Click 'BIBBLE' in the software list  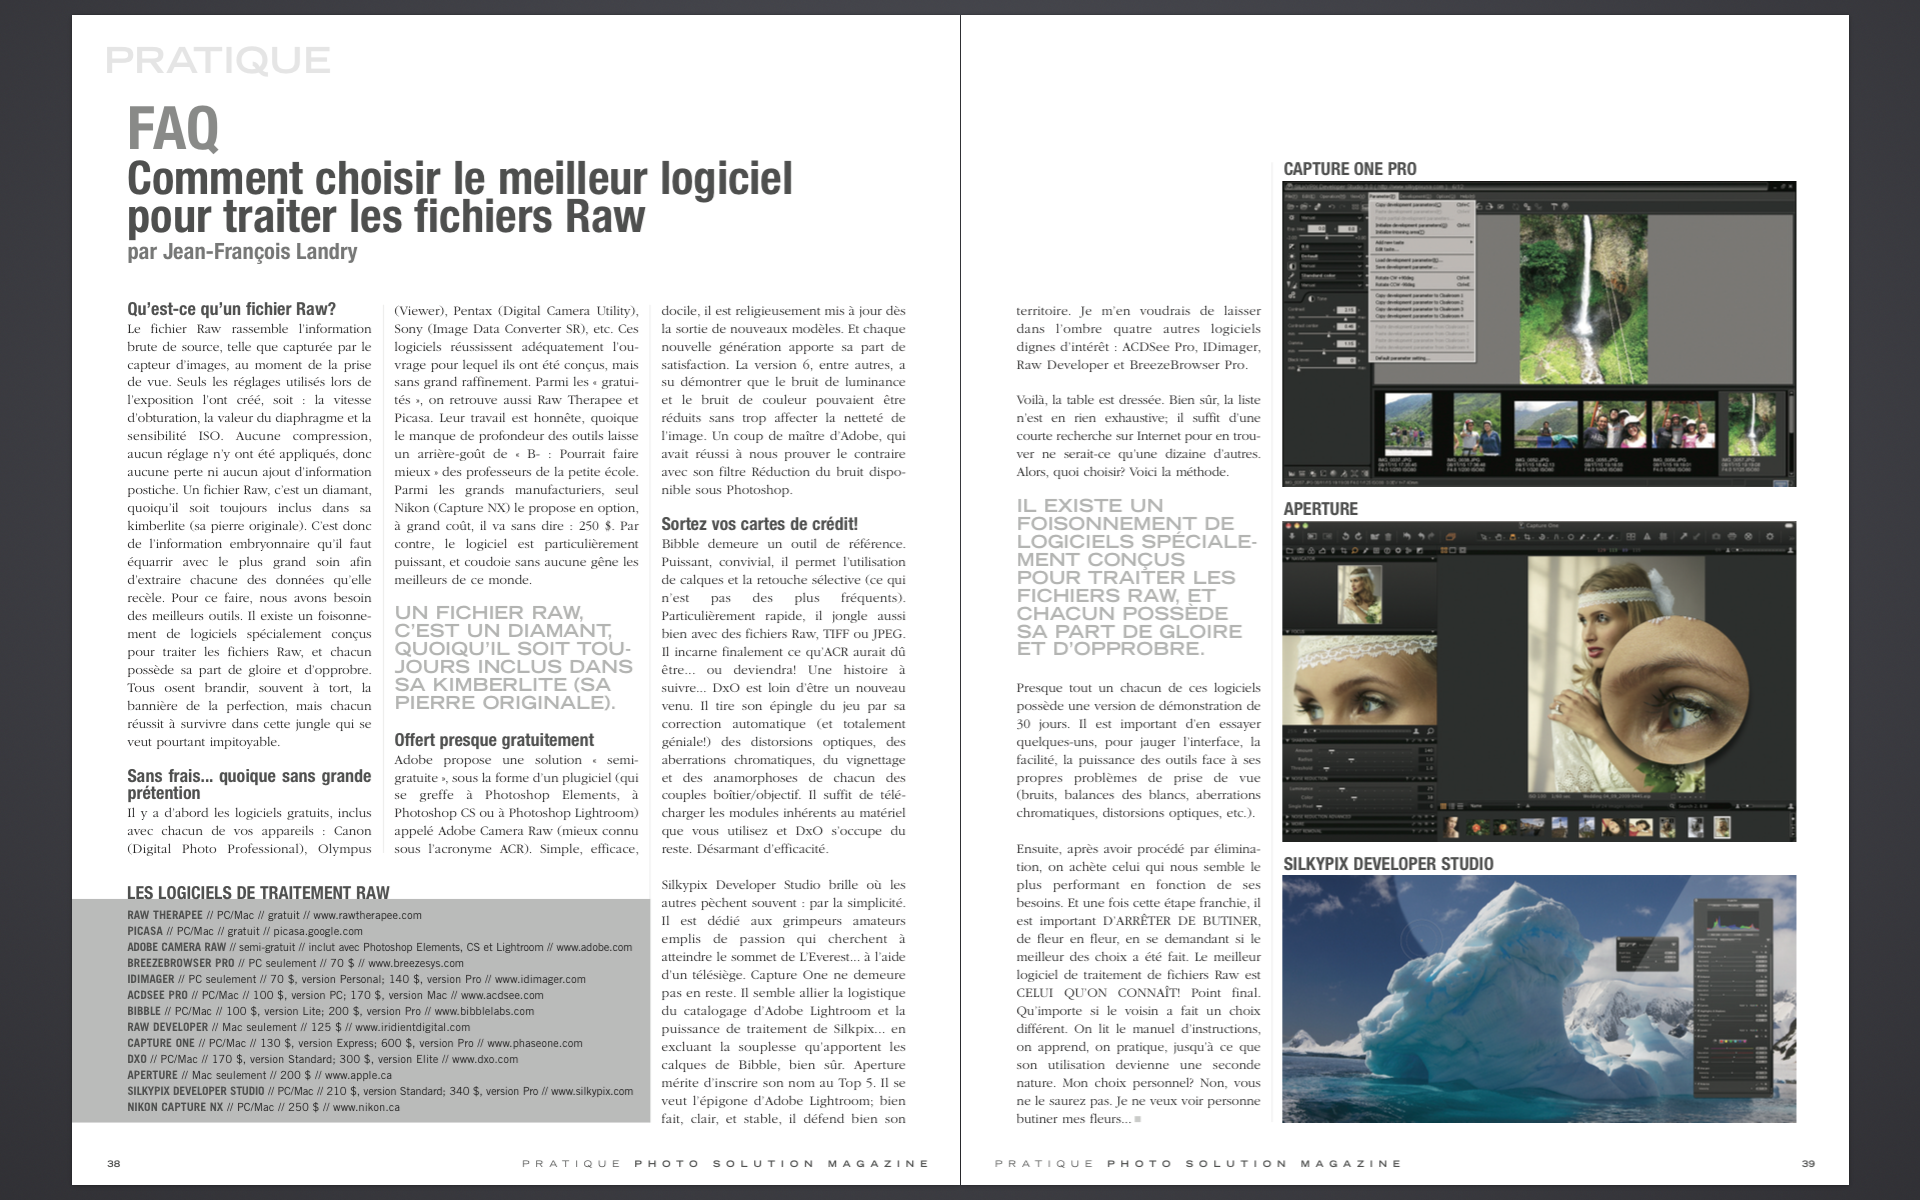pos(144,1011)
